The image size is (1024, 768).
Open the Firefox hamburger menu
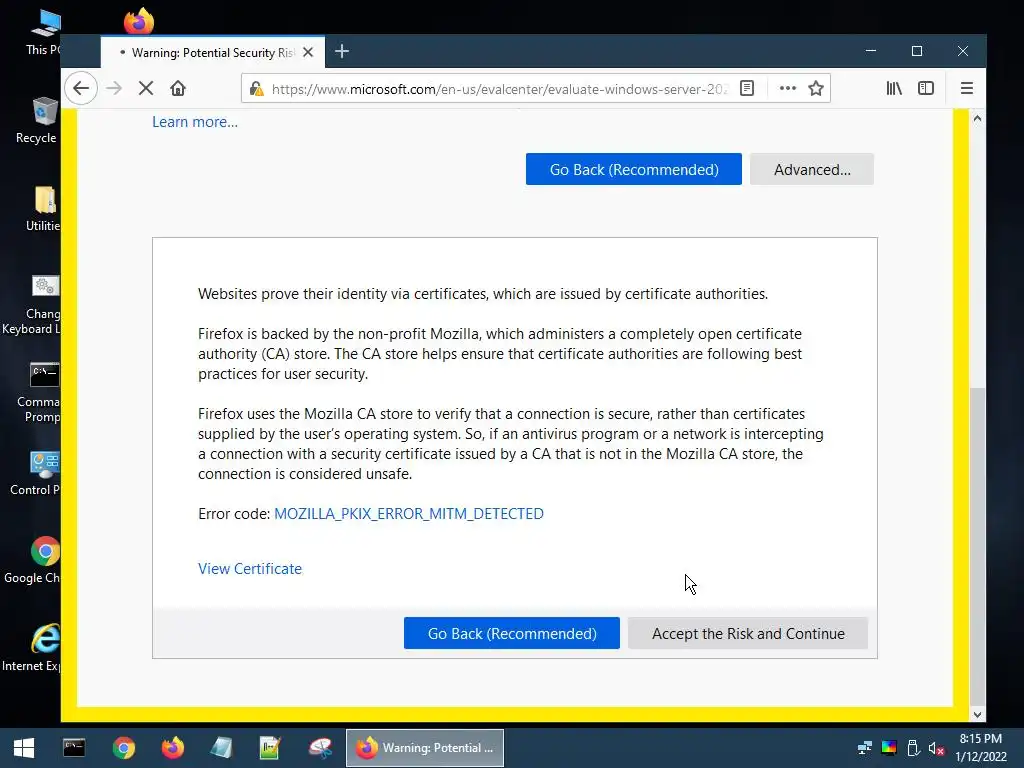[x=967, y=88]
